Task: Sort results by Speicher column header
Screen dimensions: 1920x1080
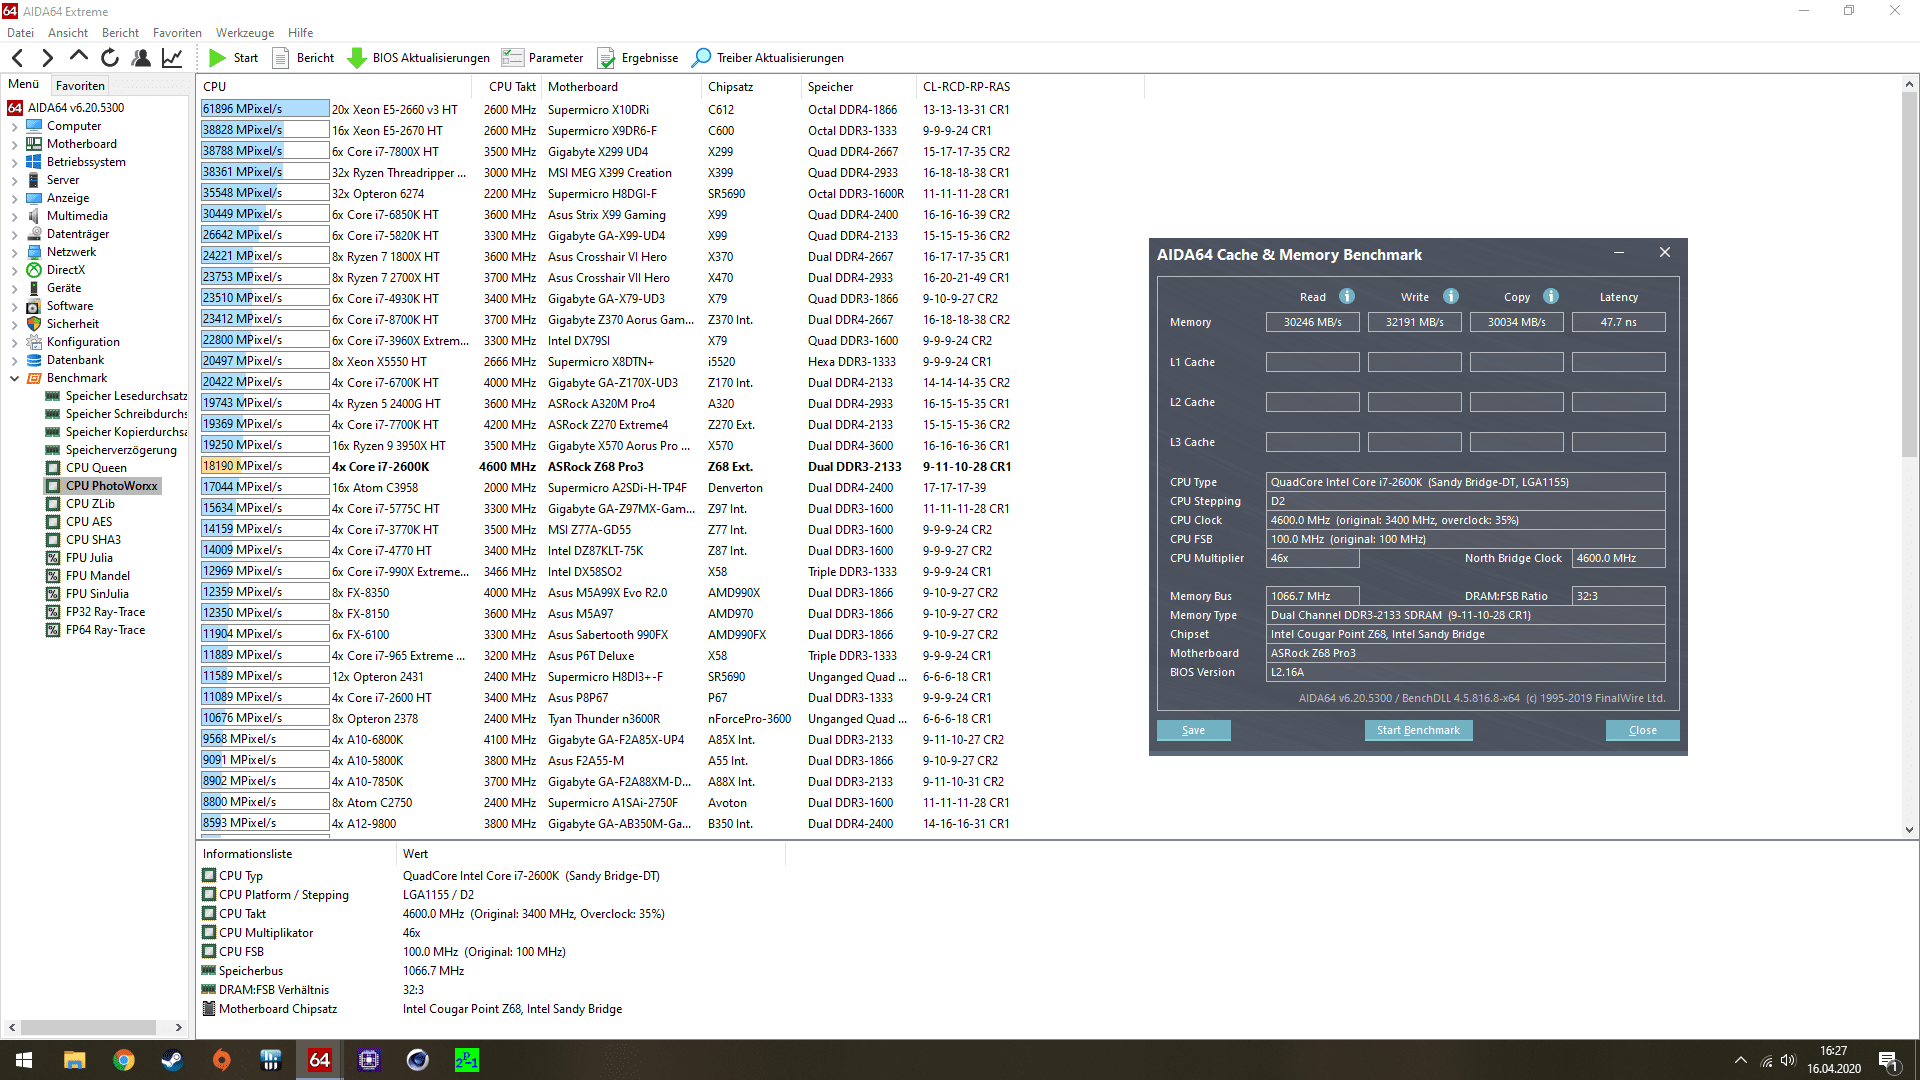Action: (x=858, y=87)
